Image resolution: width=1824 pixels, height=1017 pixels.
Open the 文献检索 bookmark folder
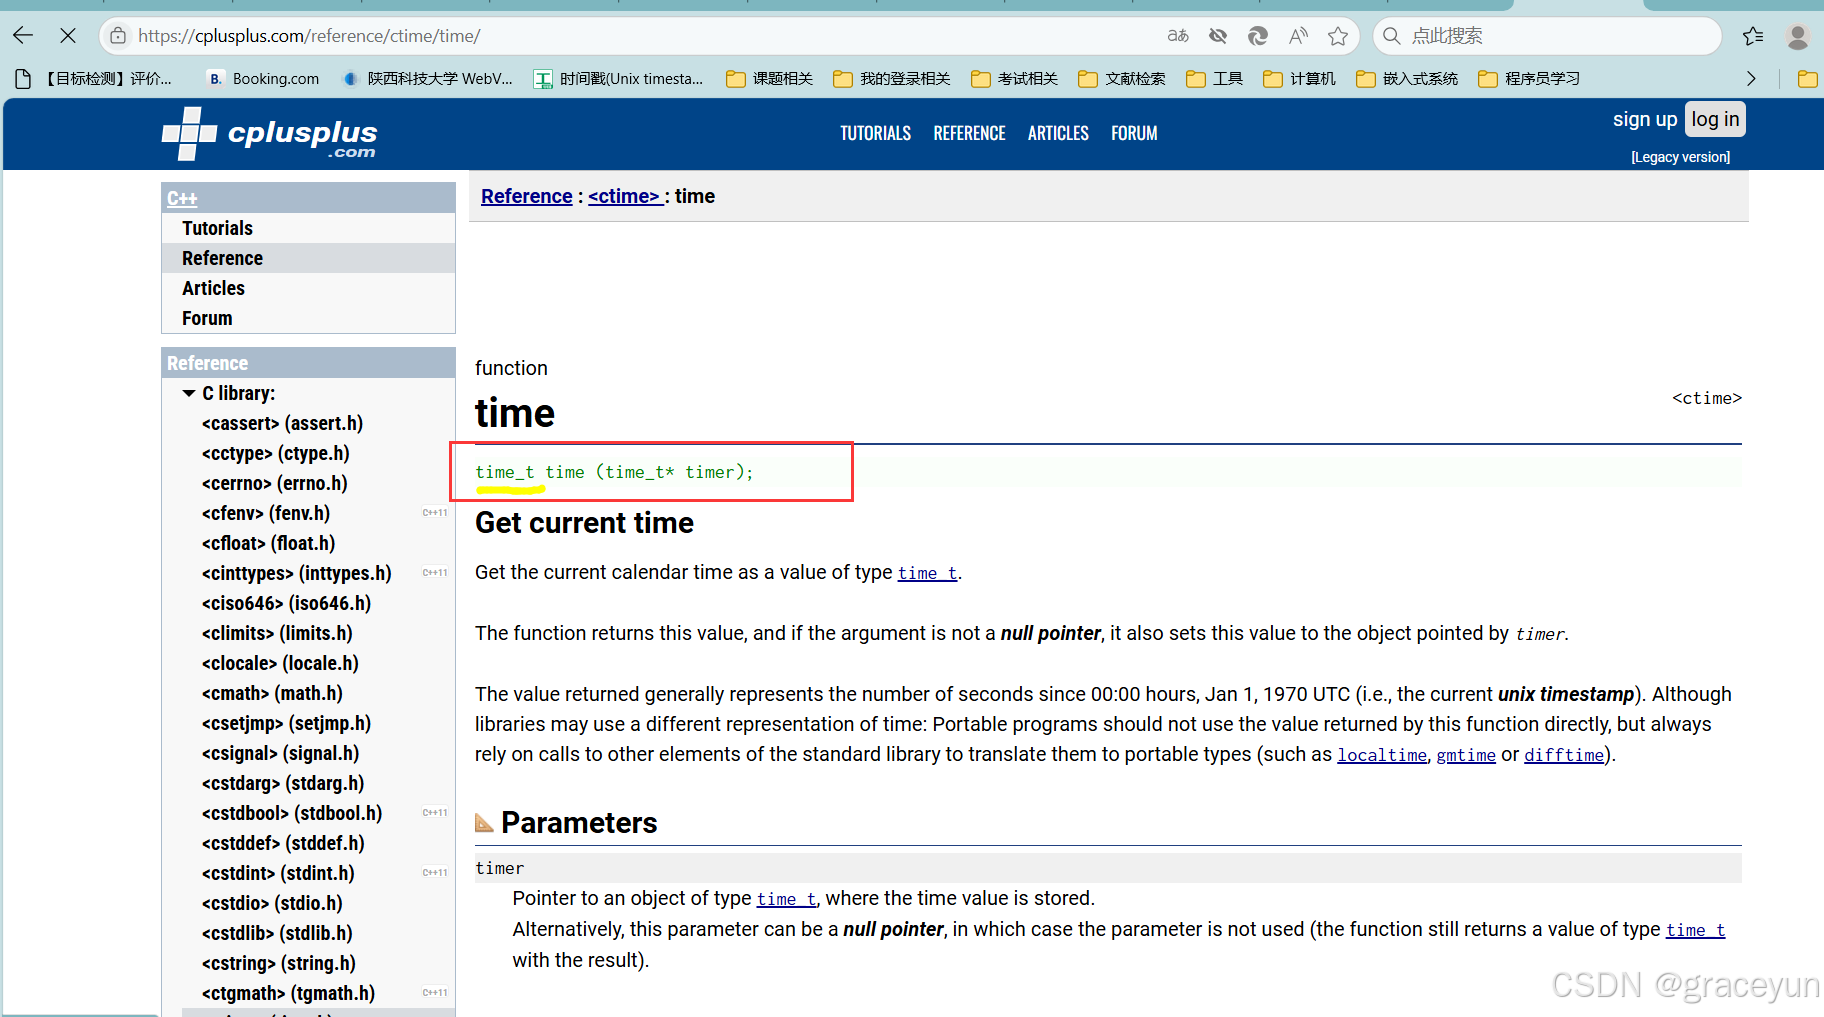pyautogui.click(x=1122, y=79)
